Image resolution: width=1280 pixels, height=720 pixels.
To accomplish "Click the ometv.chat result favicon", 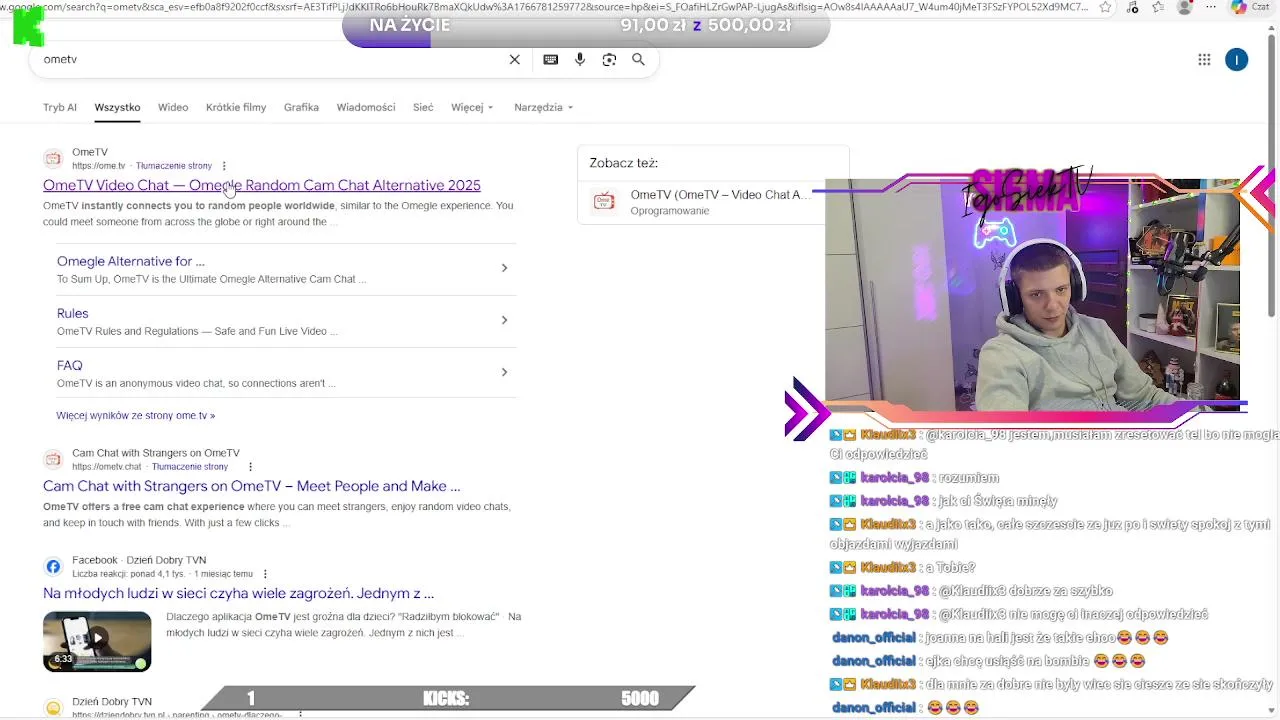I will tap(53, 459).
